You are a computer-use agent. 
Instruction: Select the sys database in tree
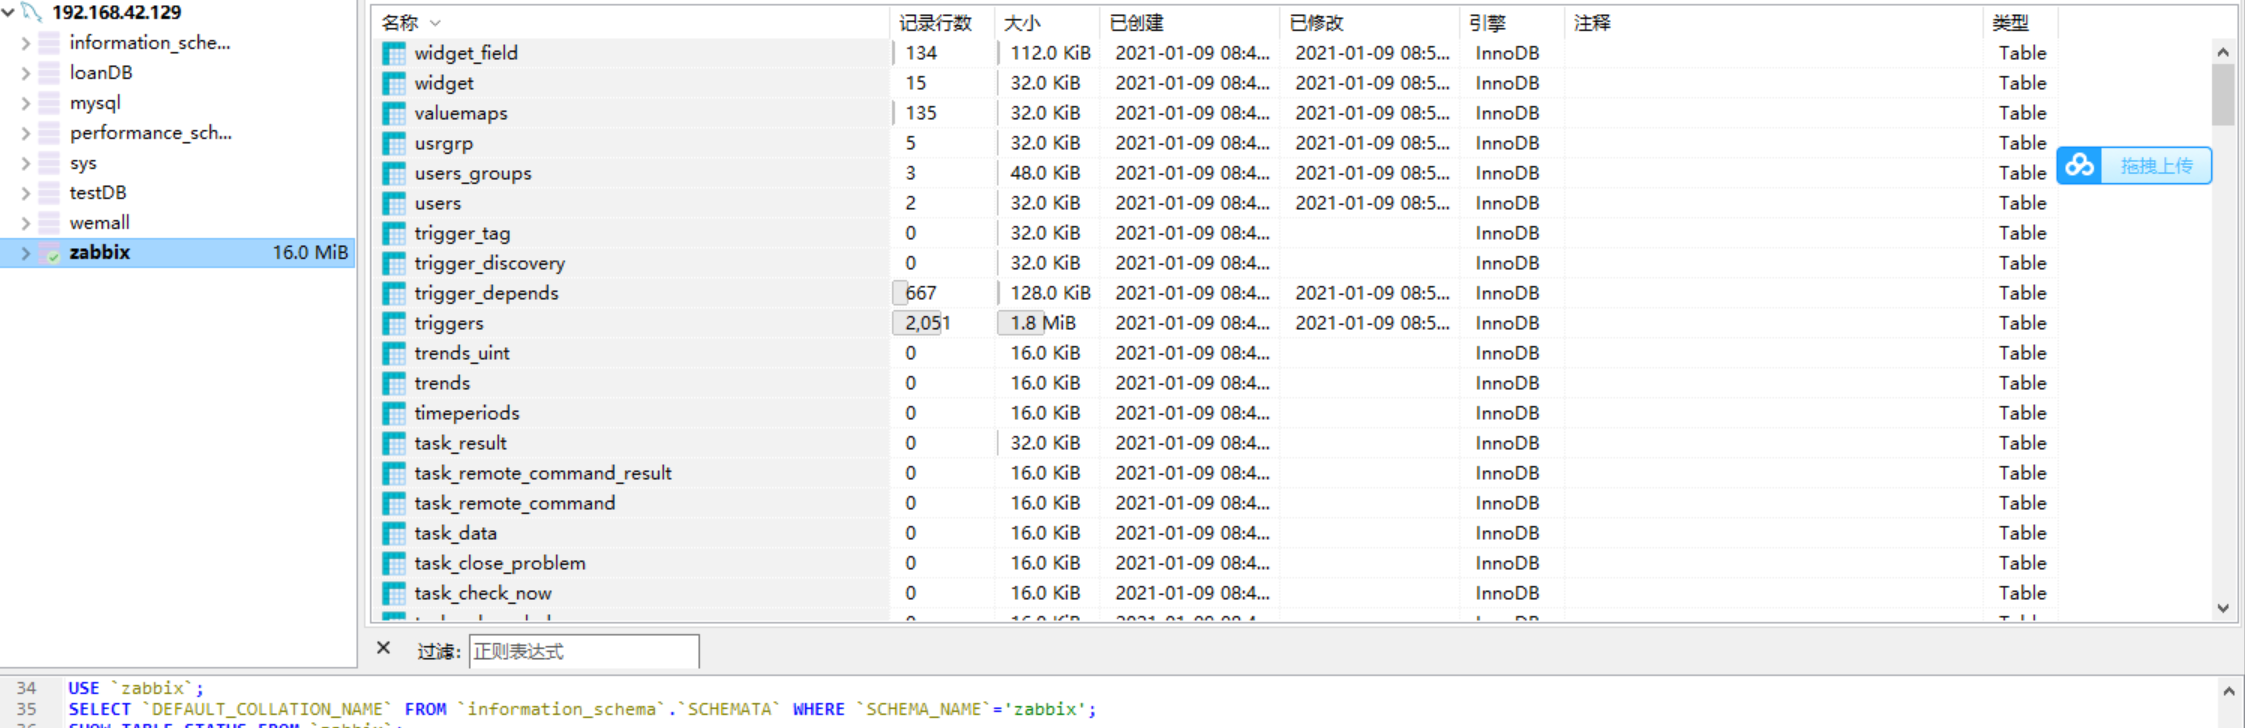pyautogui.click(x=83, y=163)
